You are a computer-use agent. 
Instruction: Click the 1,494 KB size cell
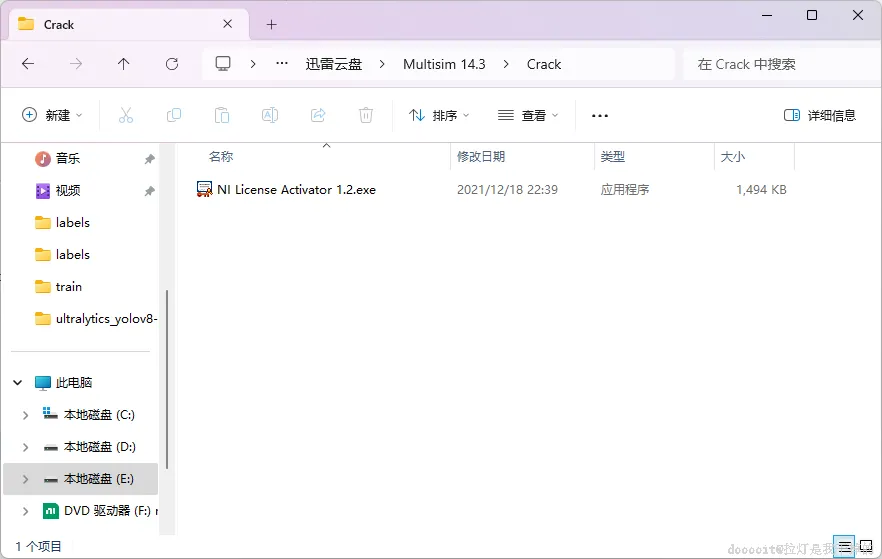point(761,190)
